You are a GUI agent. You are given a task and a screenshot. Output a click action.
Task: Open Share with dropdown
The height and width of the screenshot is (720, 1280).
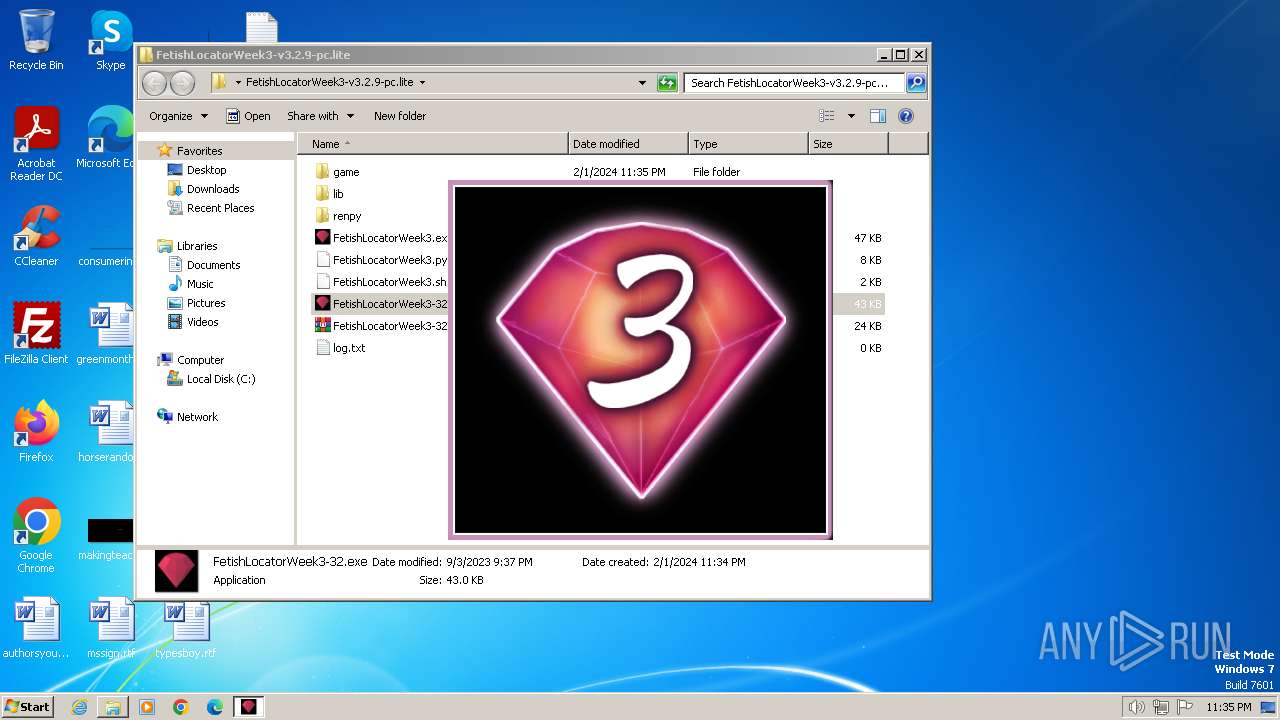320,116
